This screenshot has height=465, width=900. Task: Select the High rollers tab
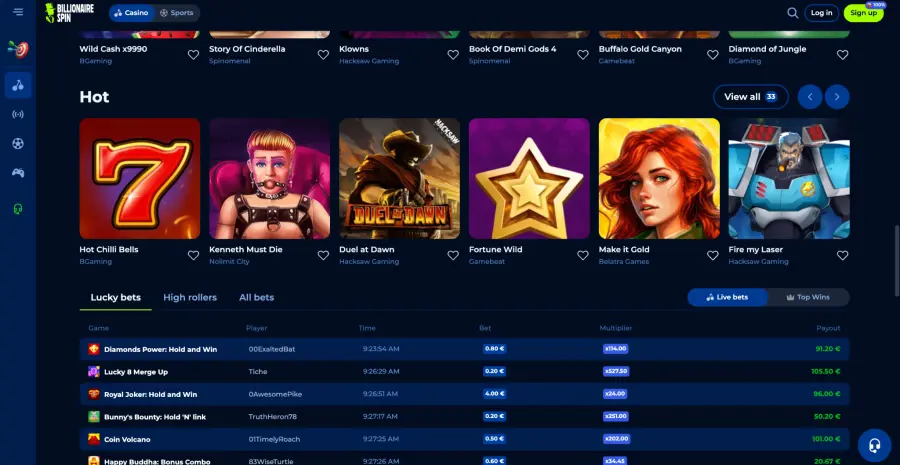[190, 297]
